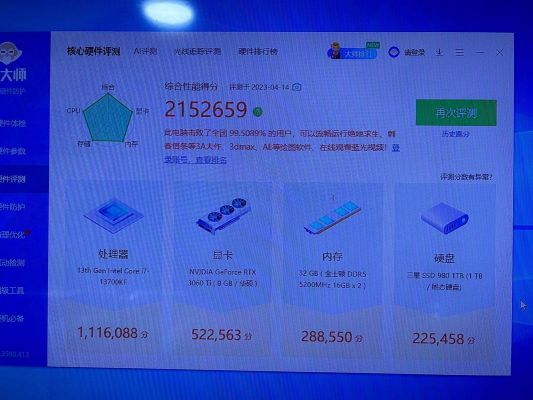The image size is (533, 400).
Task: Open the 历史跑分 link
Action: coord(455,134)
